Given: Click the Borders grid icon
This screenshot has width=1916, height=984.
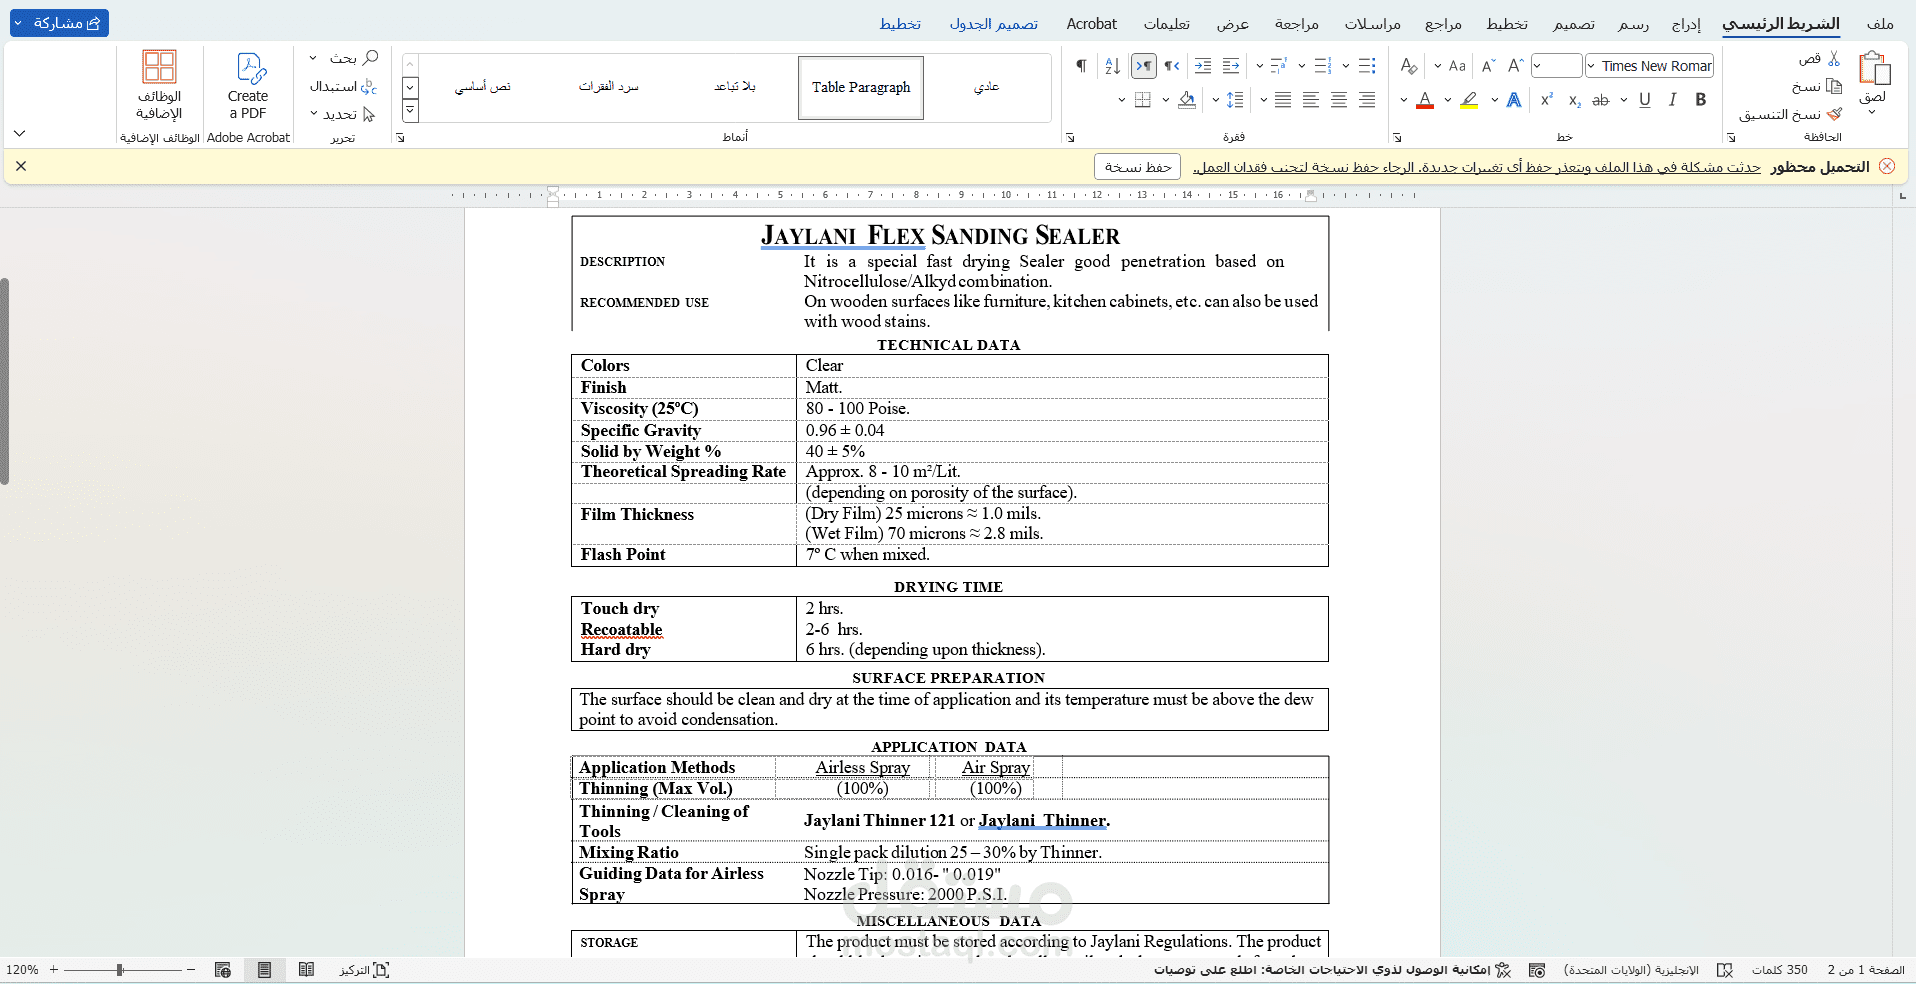Looking at the screenshot, I should 1143,100.
